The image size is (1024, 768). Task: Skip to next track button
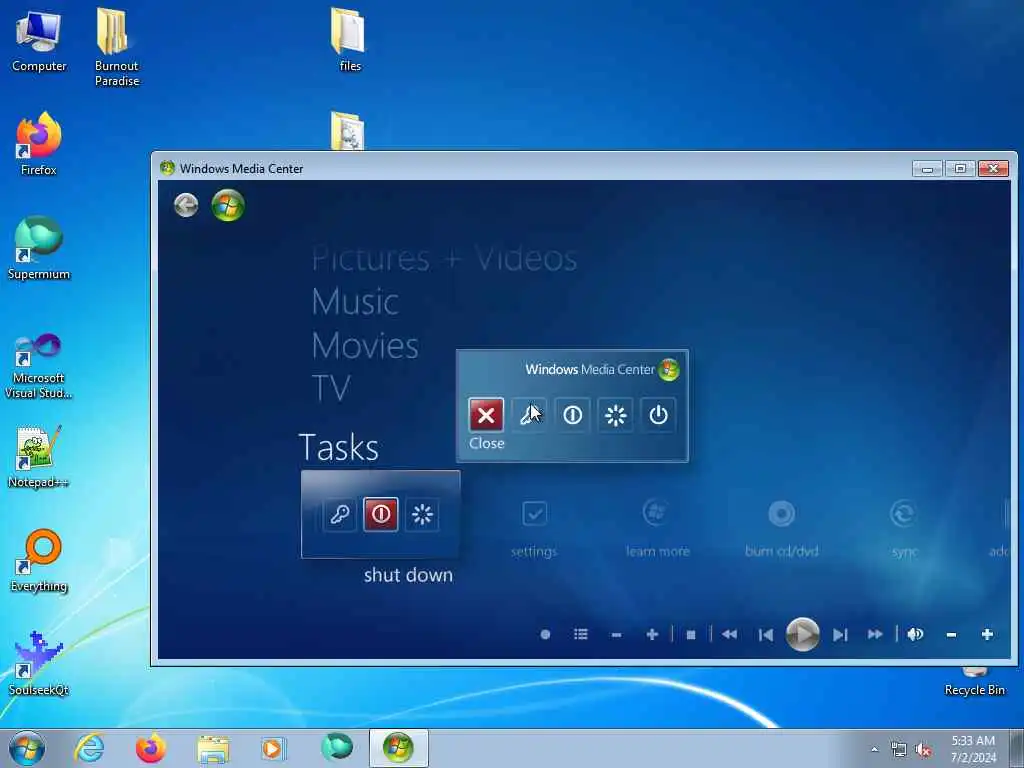point(840,634)
